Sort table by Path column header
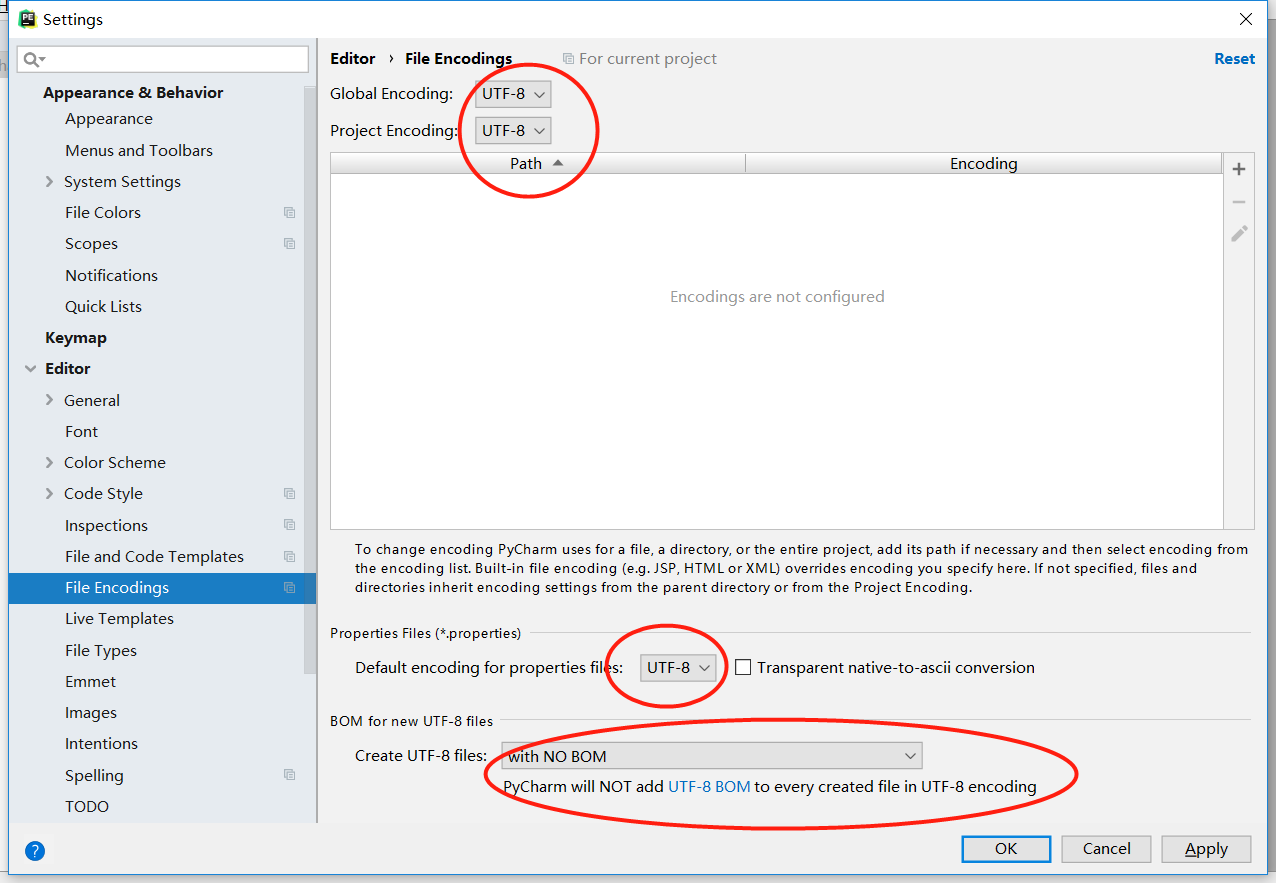The image size is (1276, 883). [x=538, y=164]
